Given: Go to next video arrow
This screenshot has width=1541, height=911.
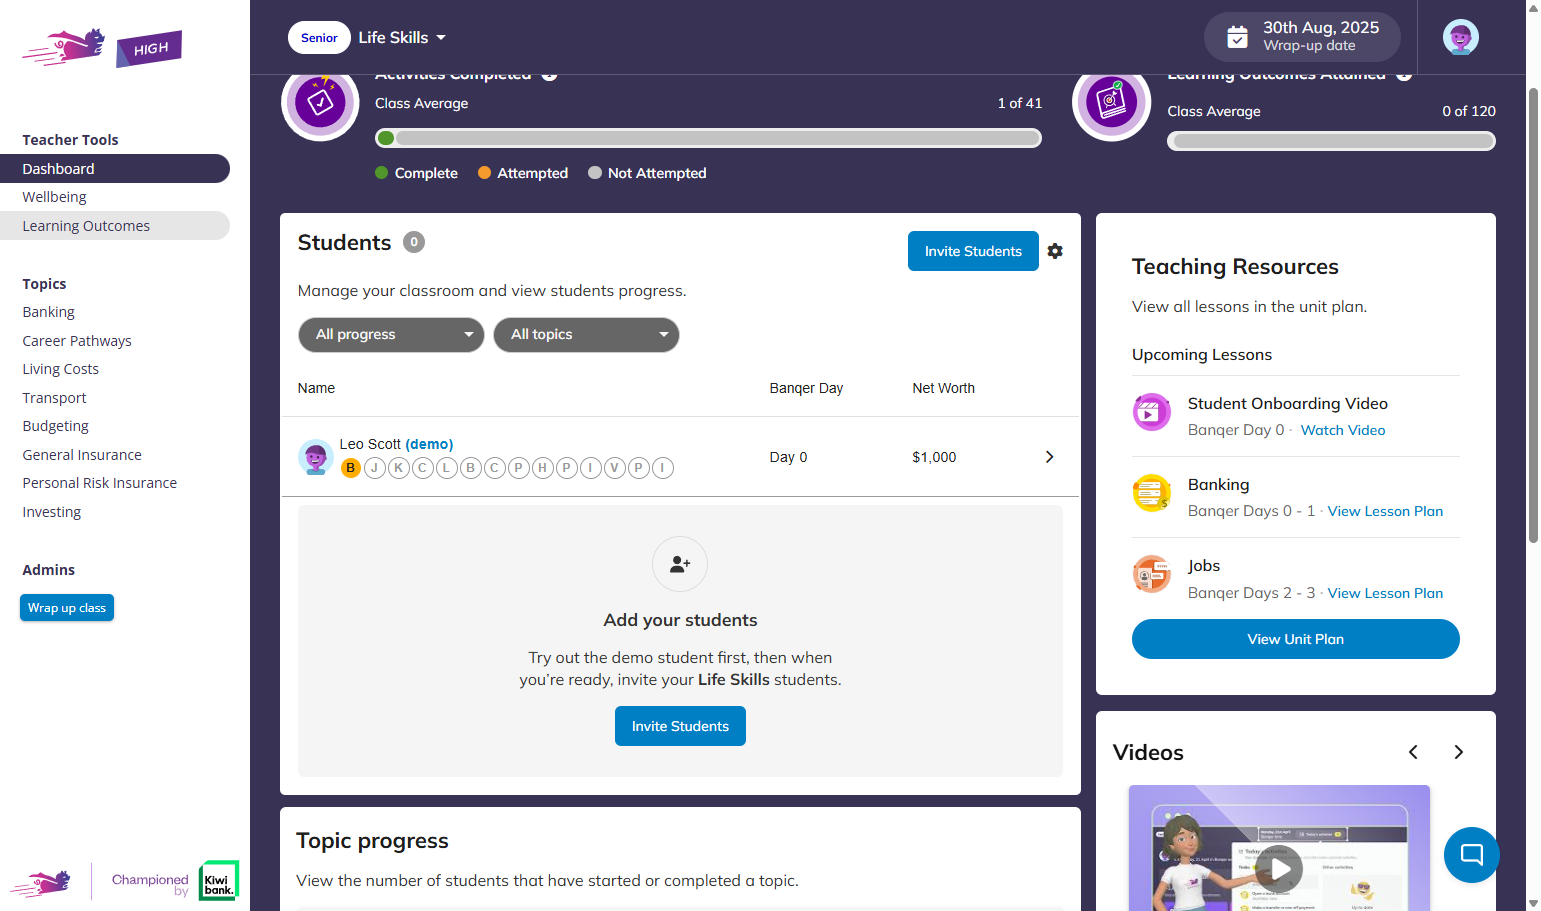Looking at the screenshot, I should (x=1458, y=752).
